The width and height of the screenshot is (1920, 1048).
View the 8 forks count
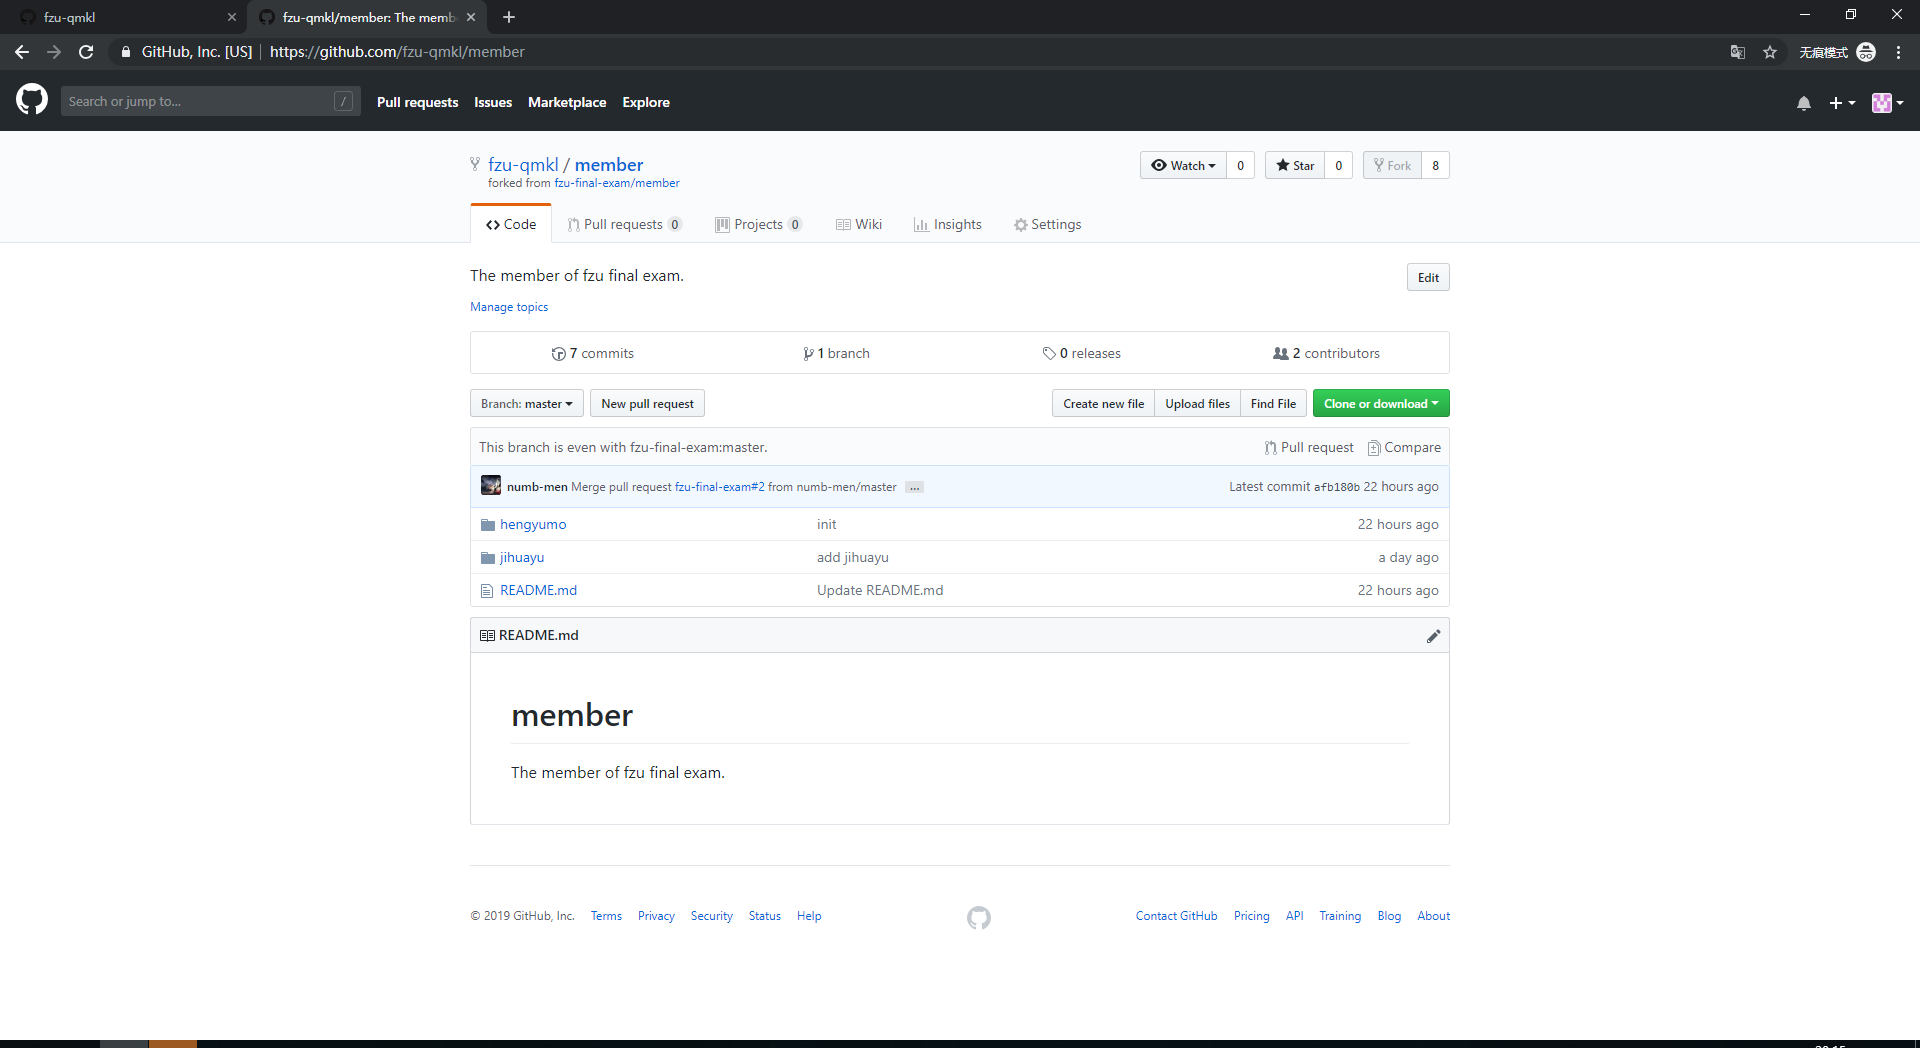pos(1436,165)
